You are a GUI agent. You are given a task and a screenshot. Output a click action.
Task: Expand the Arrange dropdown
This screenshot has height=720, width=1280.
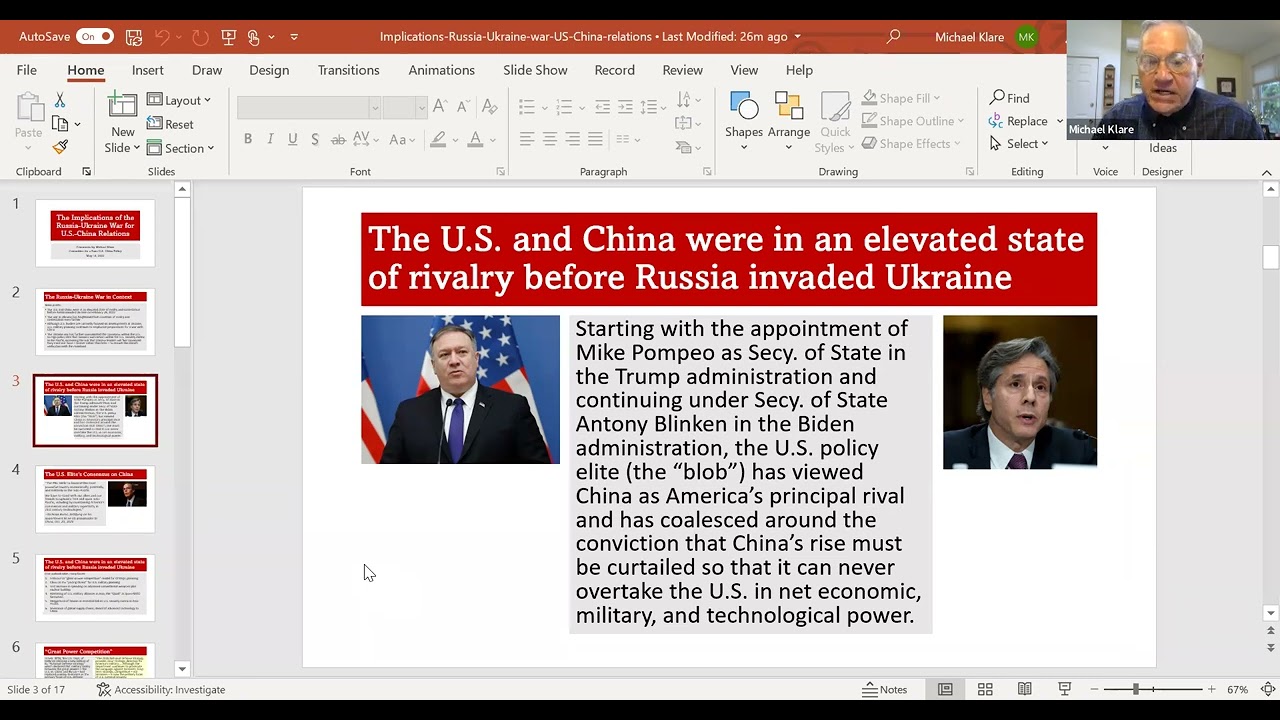pos(789,146)
